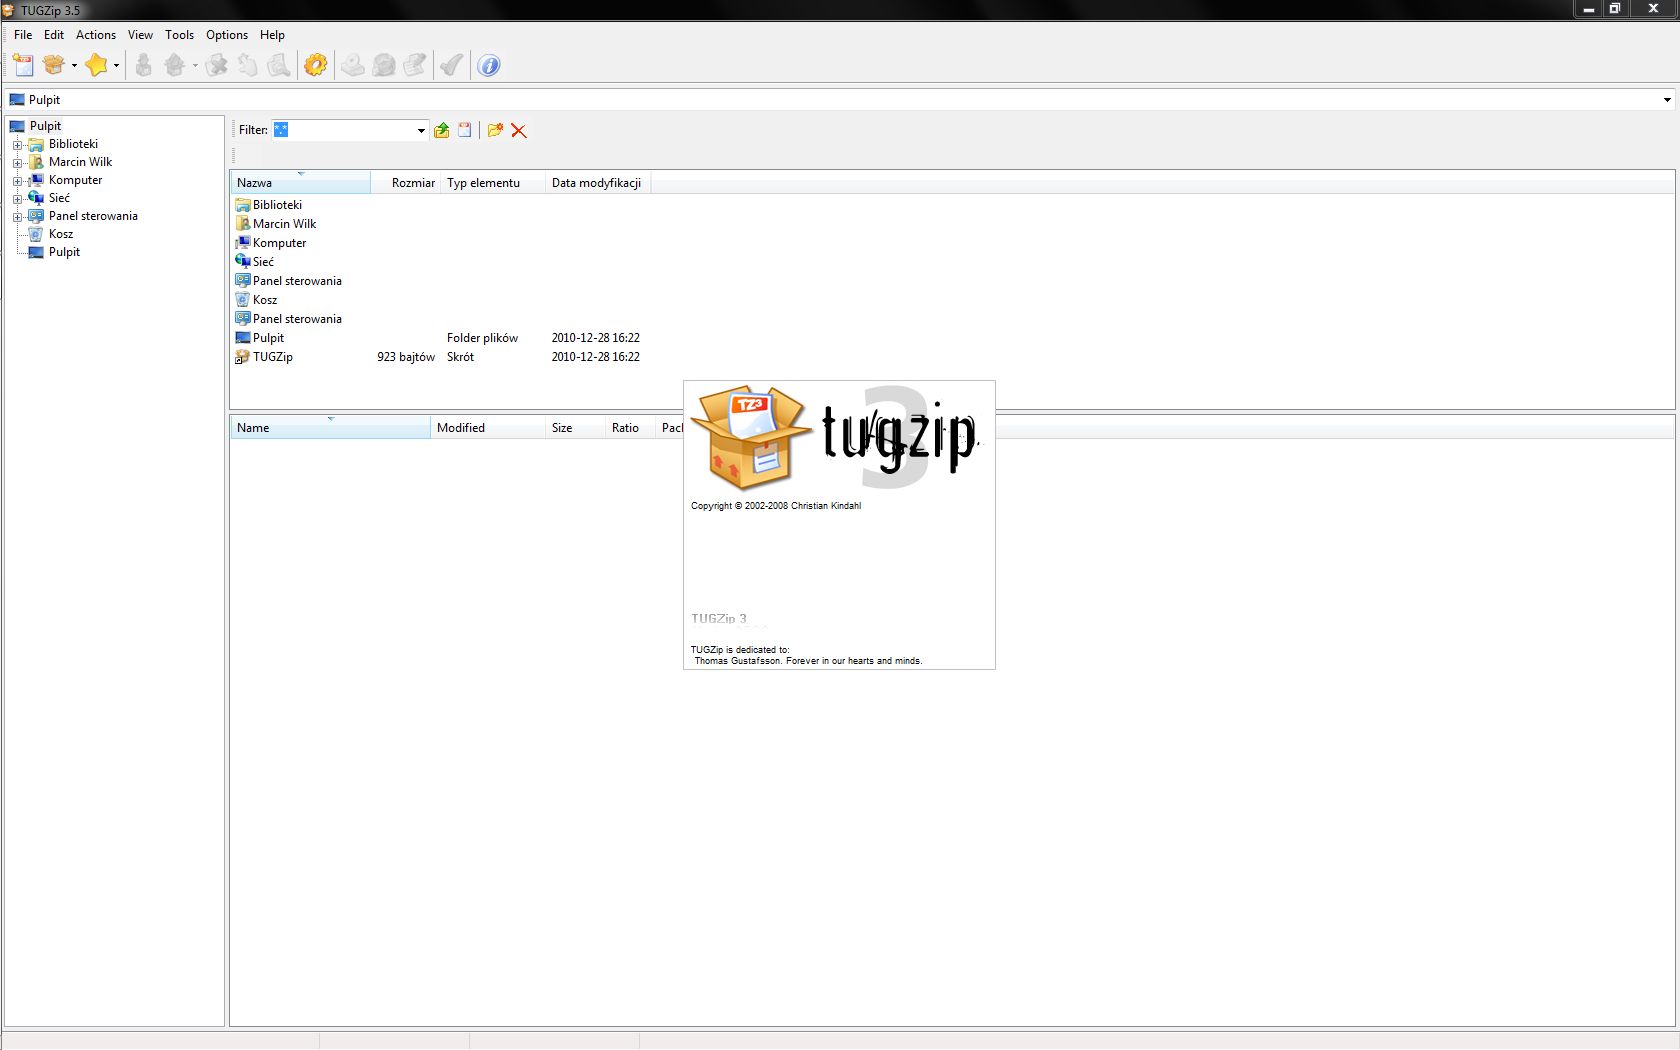The image size is (1680, 1050).
Task: Click the yellow star Favorites icon
Action: pos(96,65)
